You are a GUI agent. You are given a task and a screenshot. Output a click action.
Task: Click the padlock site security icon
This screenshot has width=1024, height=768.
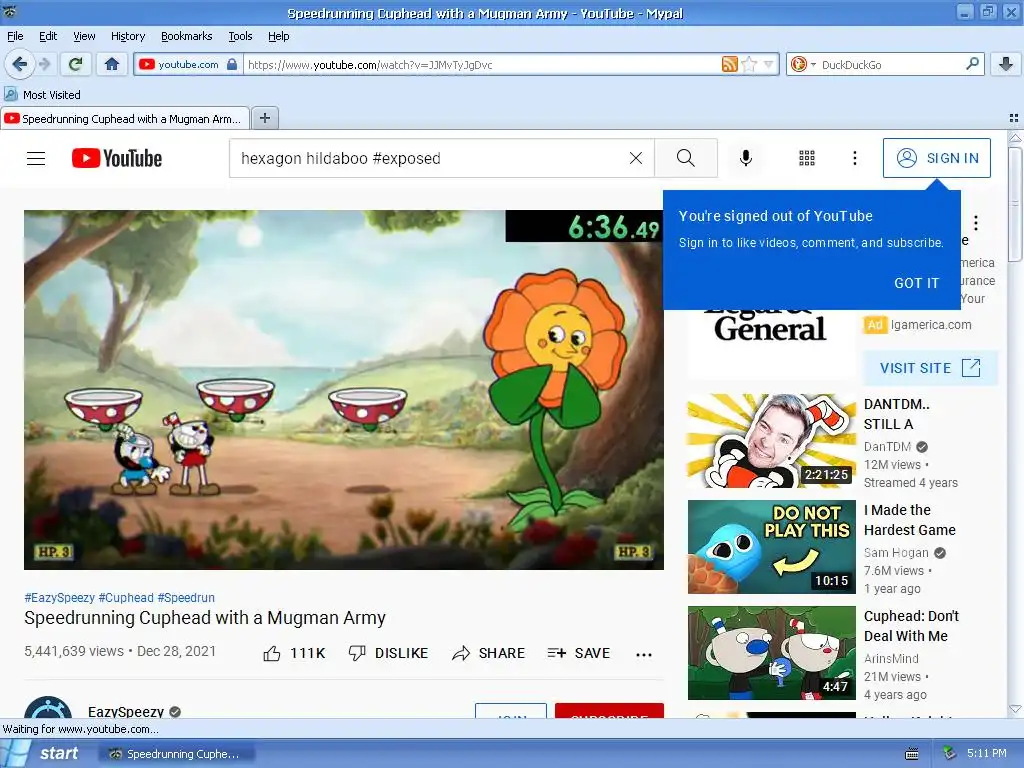tap(232, 64)
